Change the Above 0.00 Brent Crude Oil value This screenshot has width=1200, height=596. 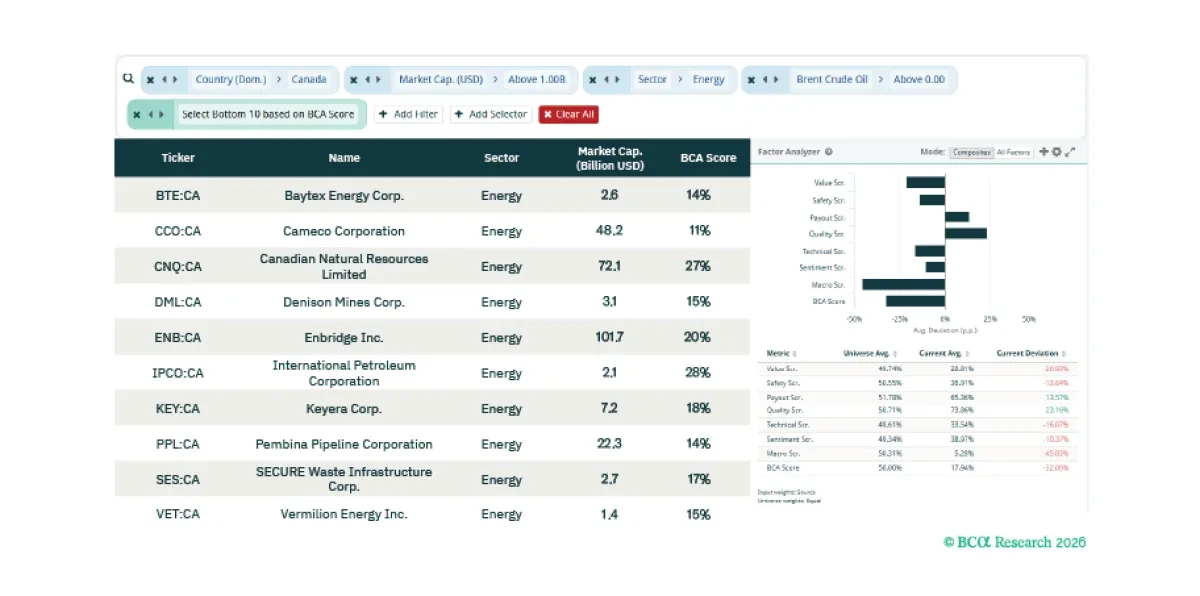919,80
